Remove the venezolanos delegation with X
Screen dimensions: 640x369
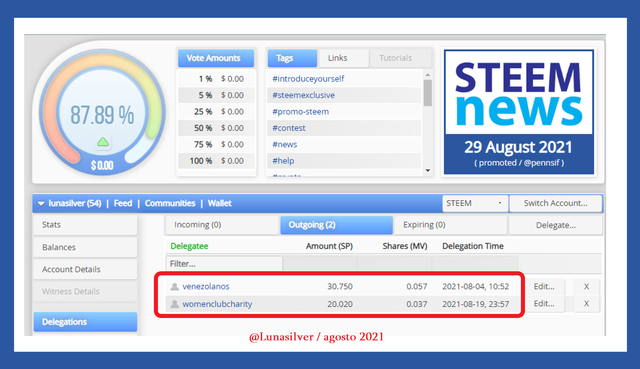tap(586, 287)
